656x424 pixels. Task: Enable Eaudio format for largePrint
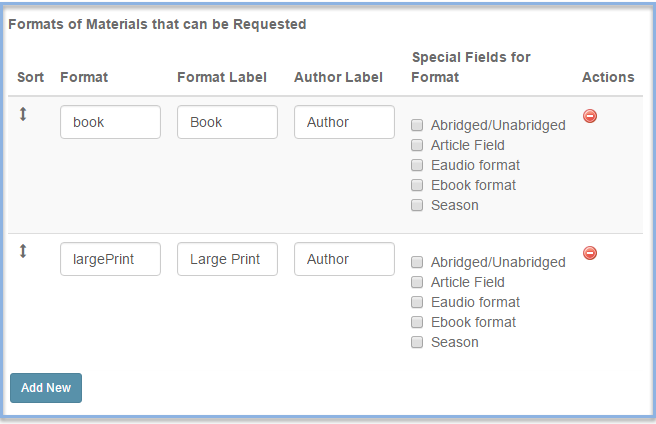[417, 302]
